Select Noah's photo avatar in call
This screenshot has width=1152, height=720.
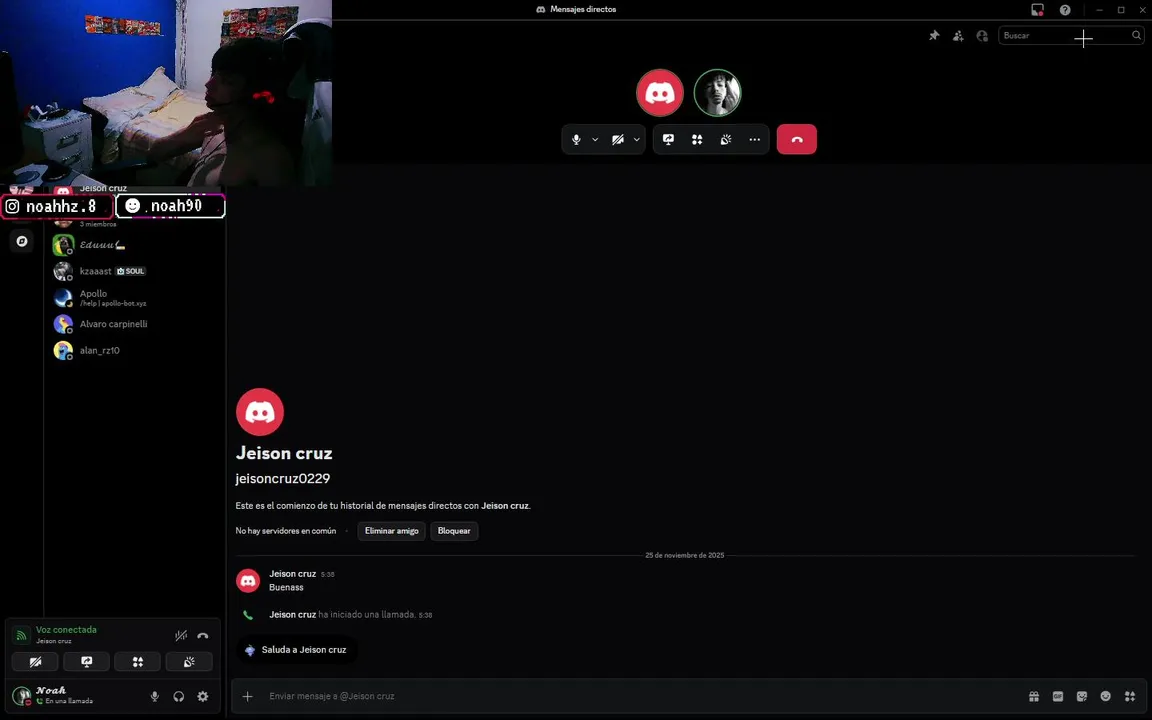click(x=718, y=93)
